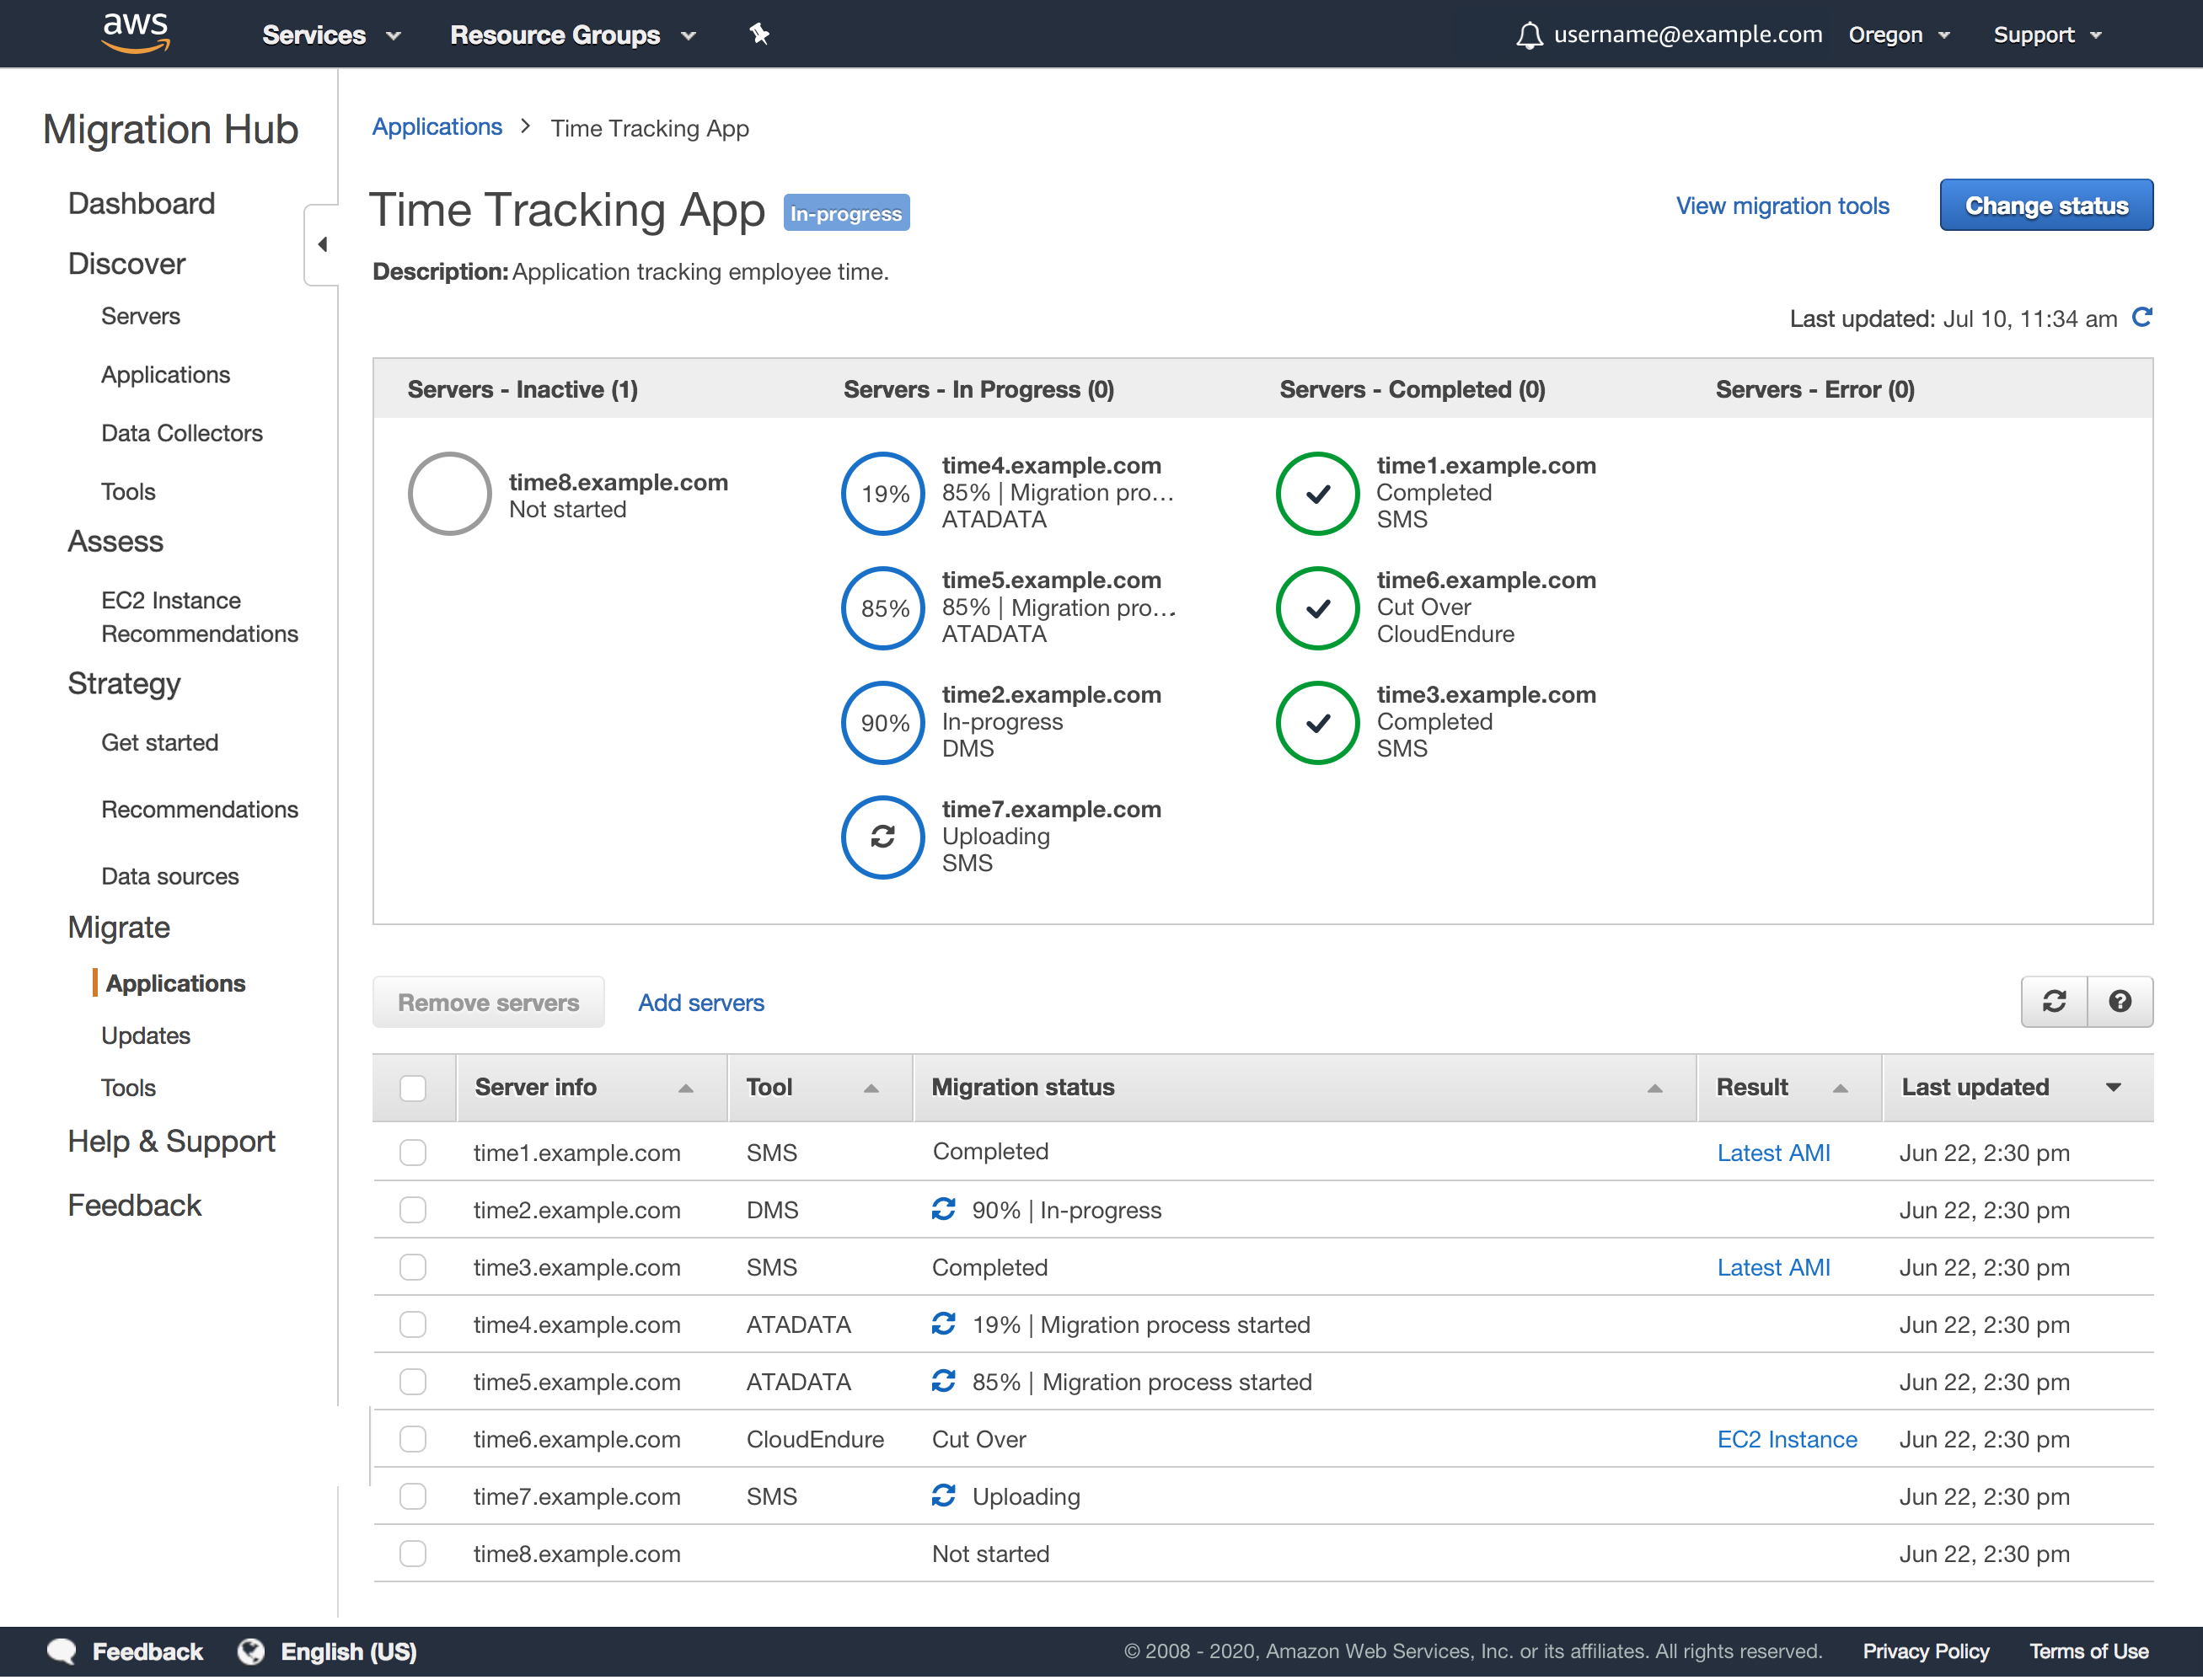This screenshot has height=1680, width=2203.
Task: Open the Services dropdown menu
Action: coord(331,35)
